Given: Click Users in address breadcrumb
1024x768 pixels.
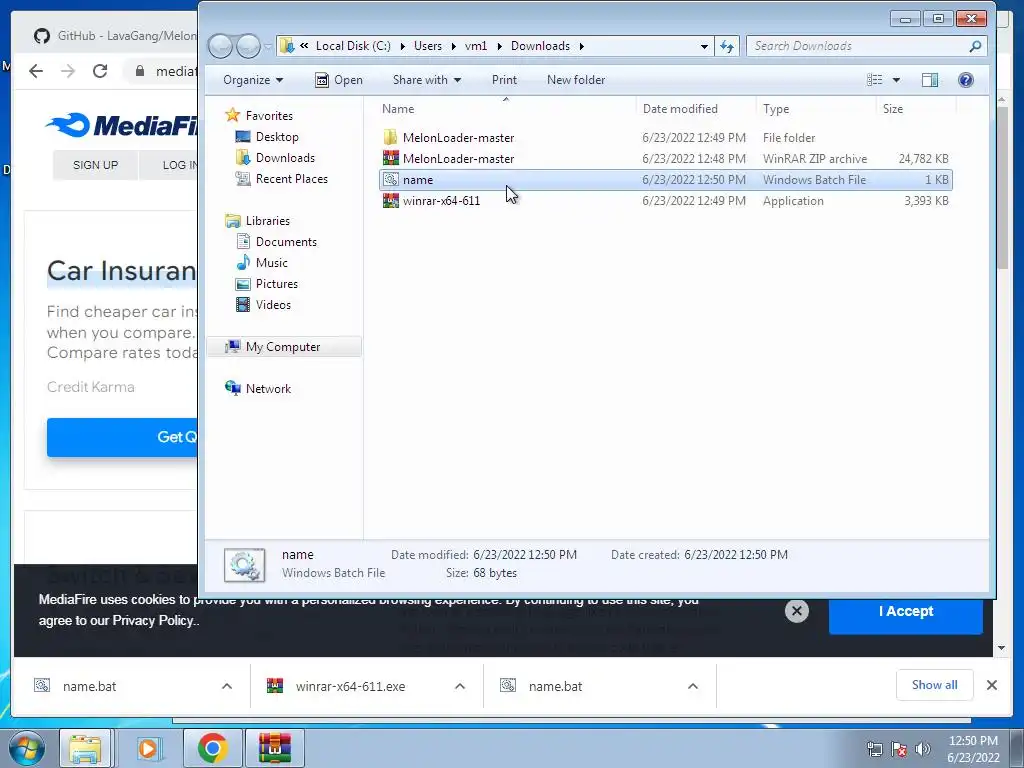Looking at the screenshot, I should click(428, 46).
